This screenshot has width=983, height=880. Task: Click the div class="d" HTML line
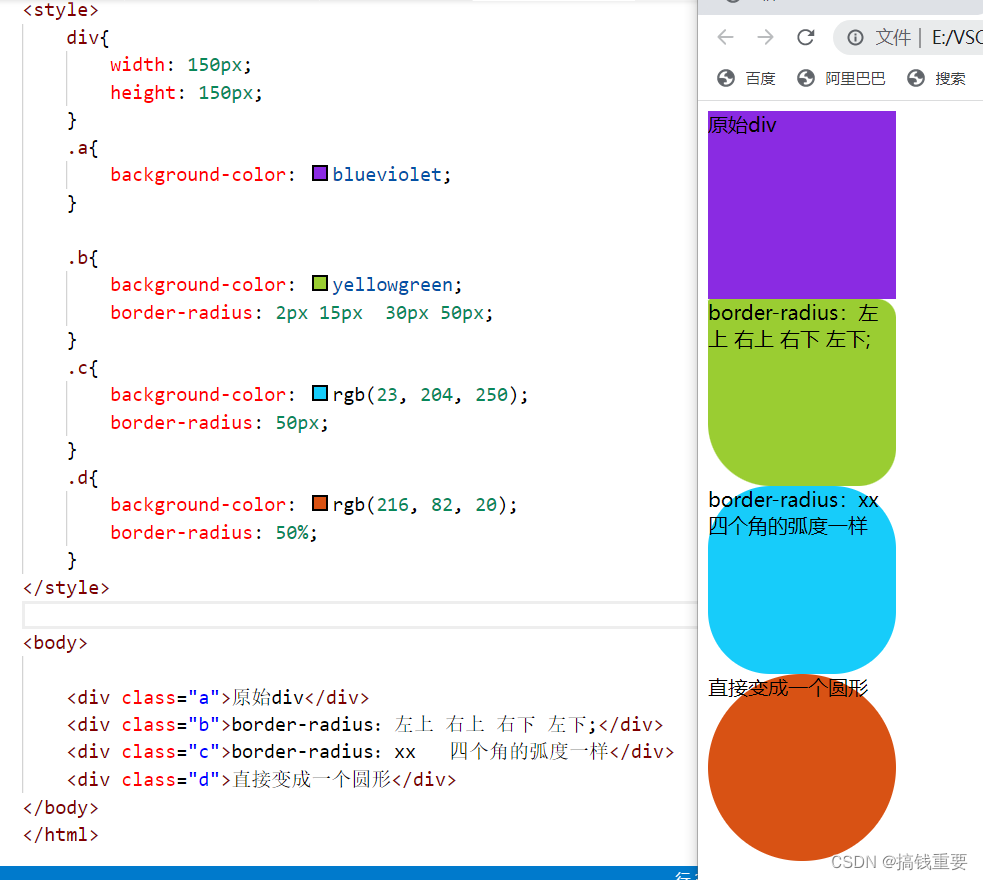(261, 780)
